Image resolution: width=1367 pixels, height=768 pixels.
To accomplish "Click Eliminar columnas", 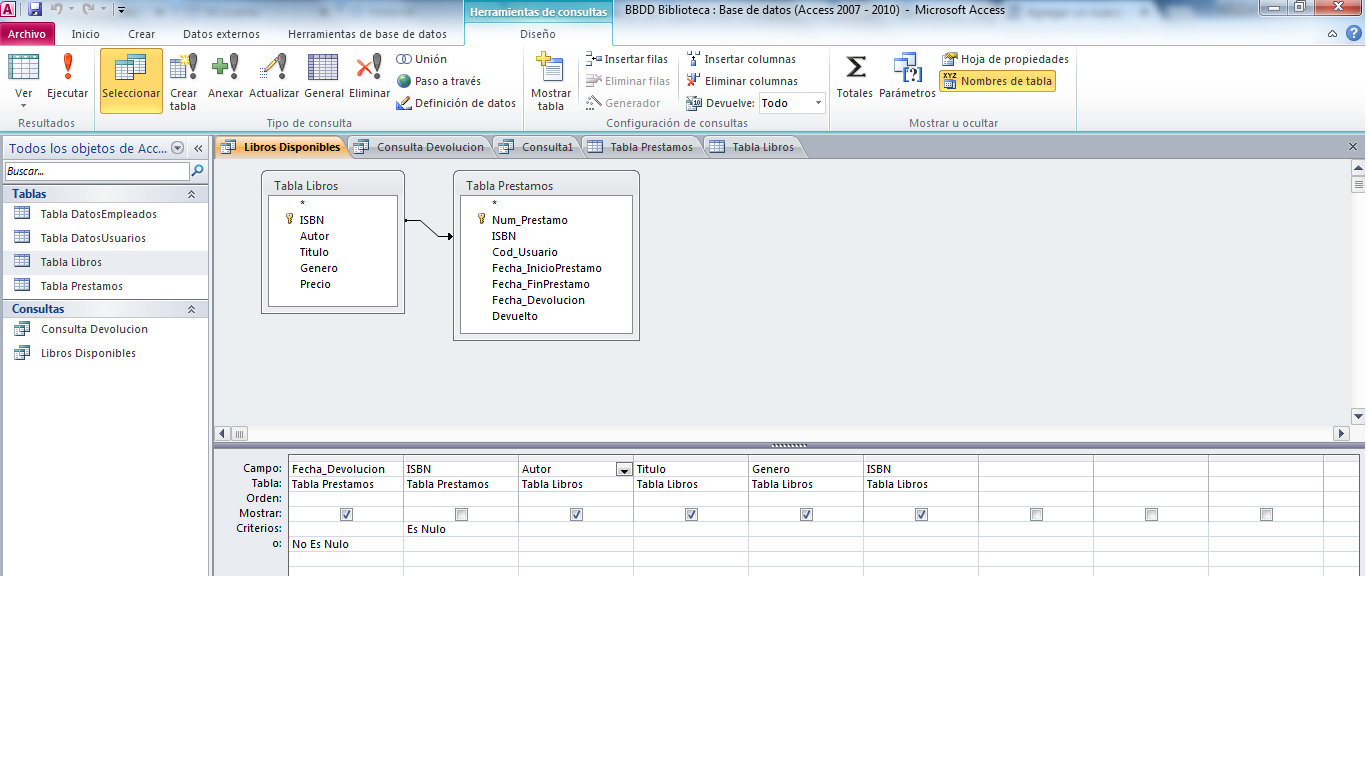I will 742,81.
